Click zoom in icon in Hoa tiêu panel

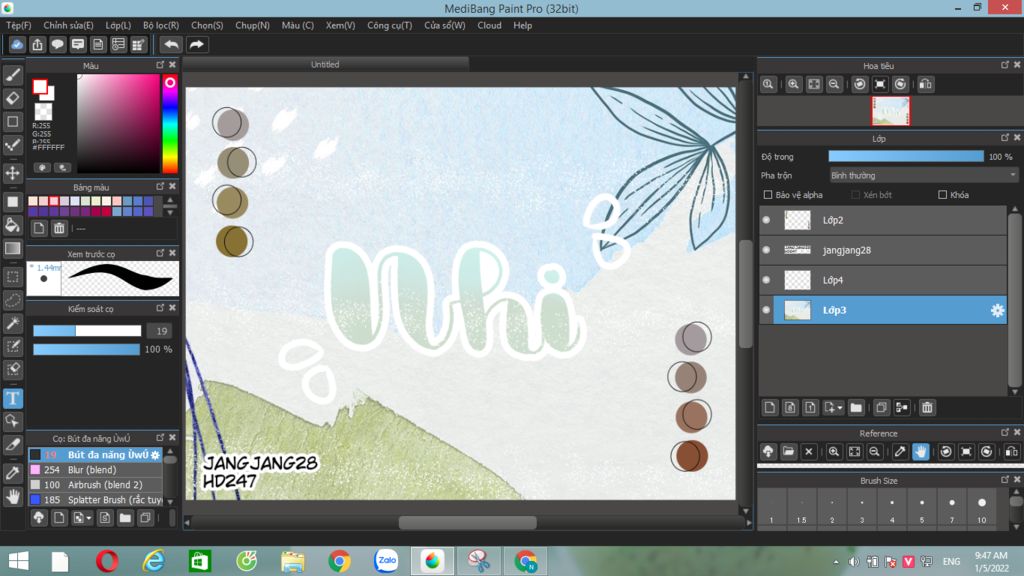coord(793,84)
